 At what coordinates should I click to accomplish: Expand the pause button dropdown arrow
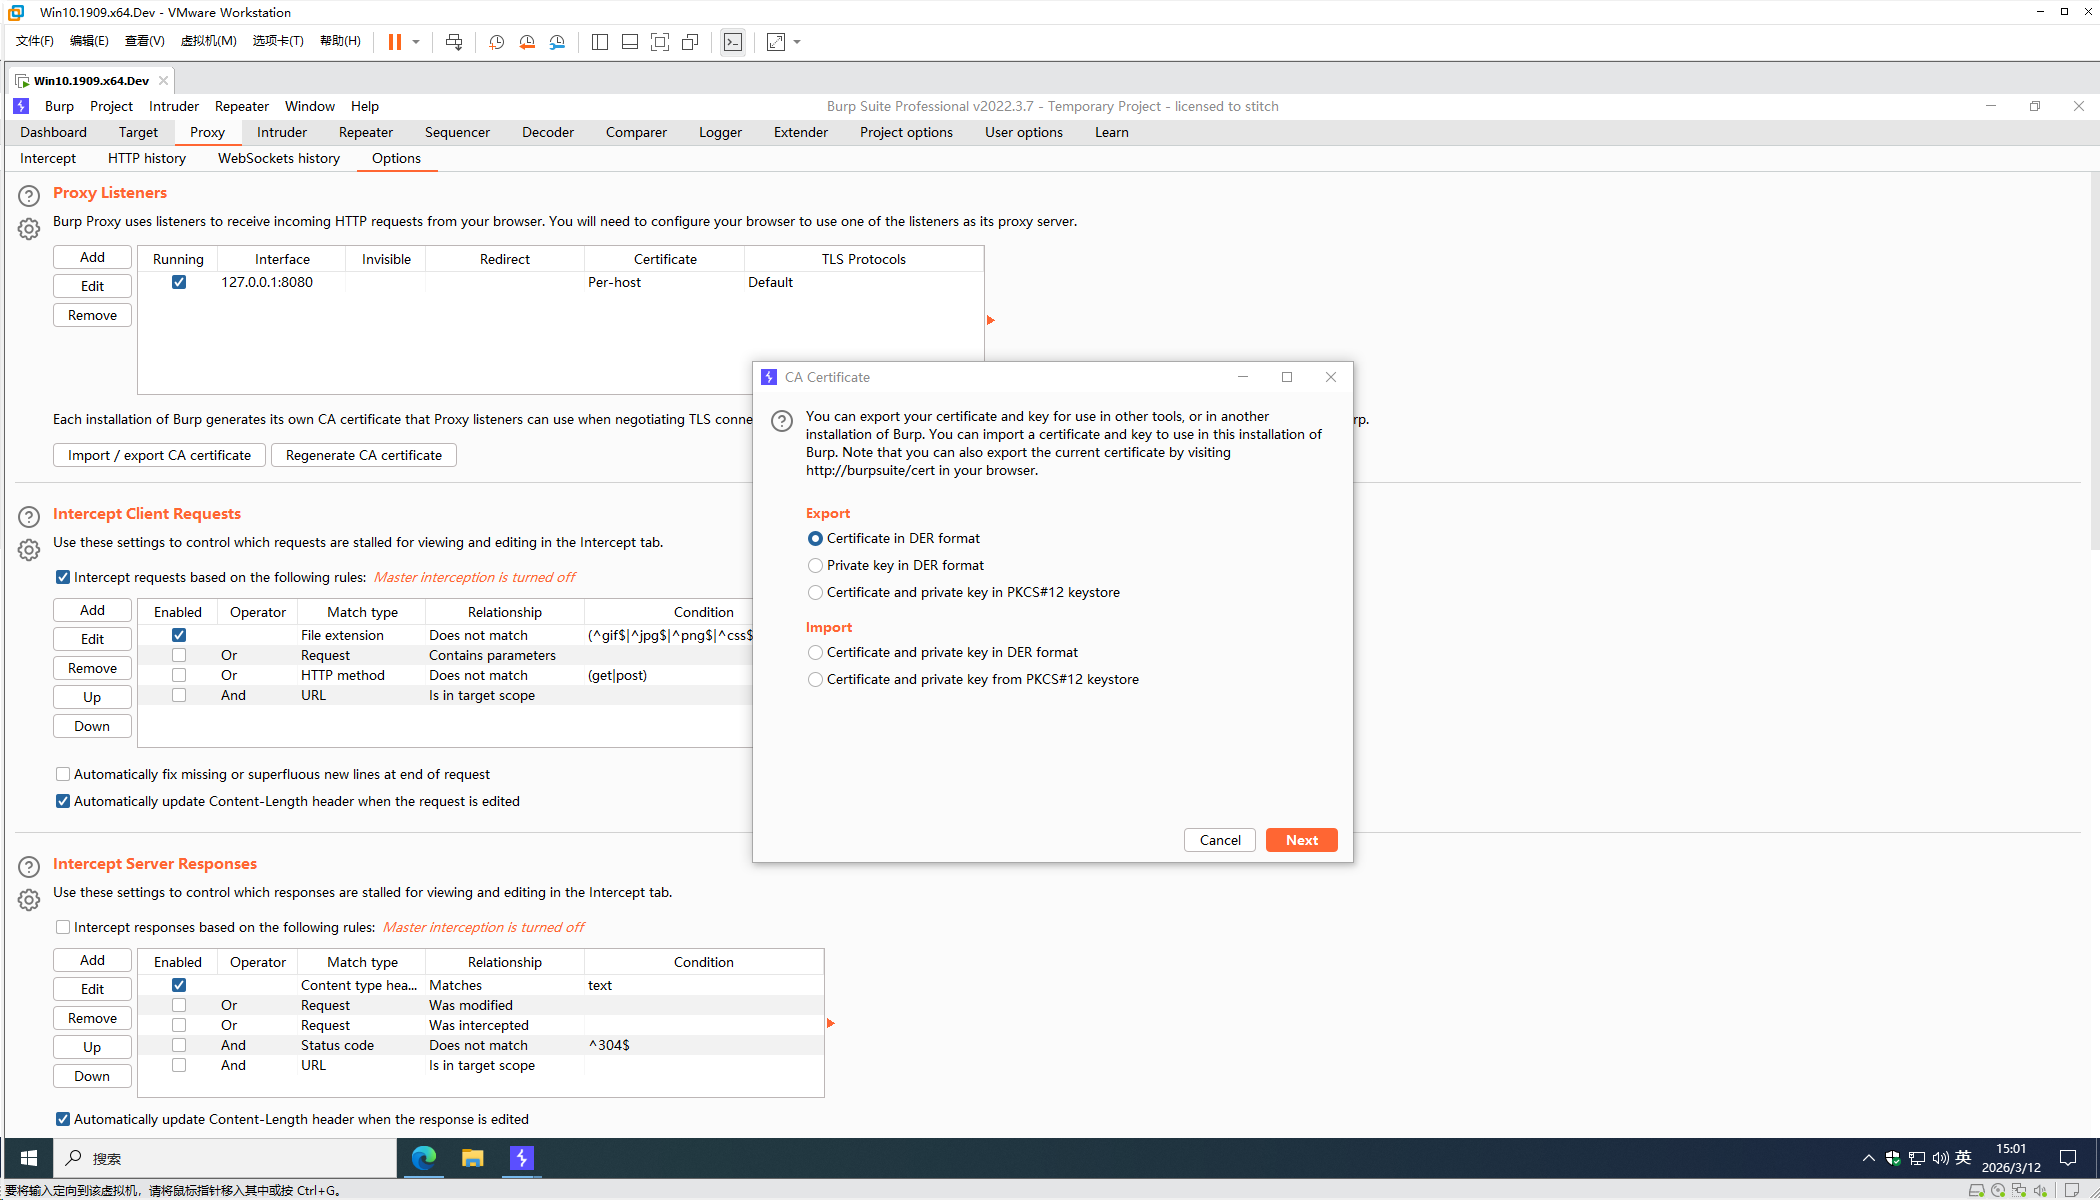[416, 42]
